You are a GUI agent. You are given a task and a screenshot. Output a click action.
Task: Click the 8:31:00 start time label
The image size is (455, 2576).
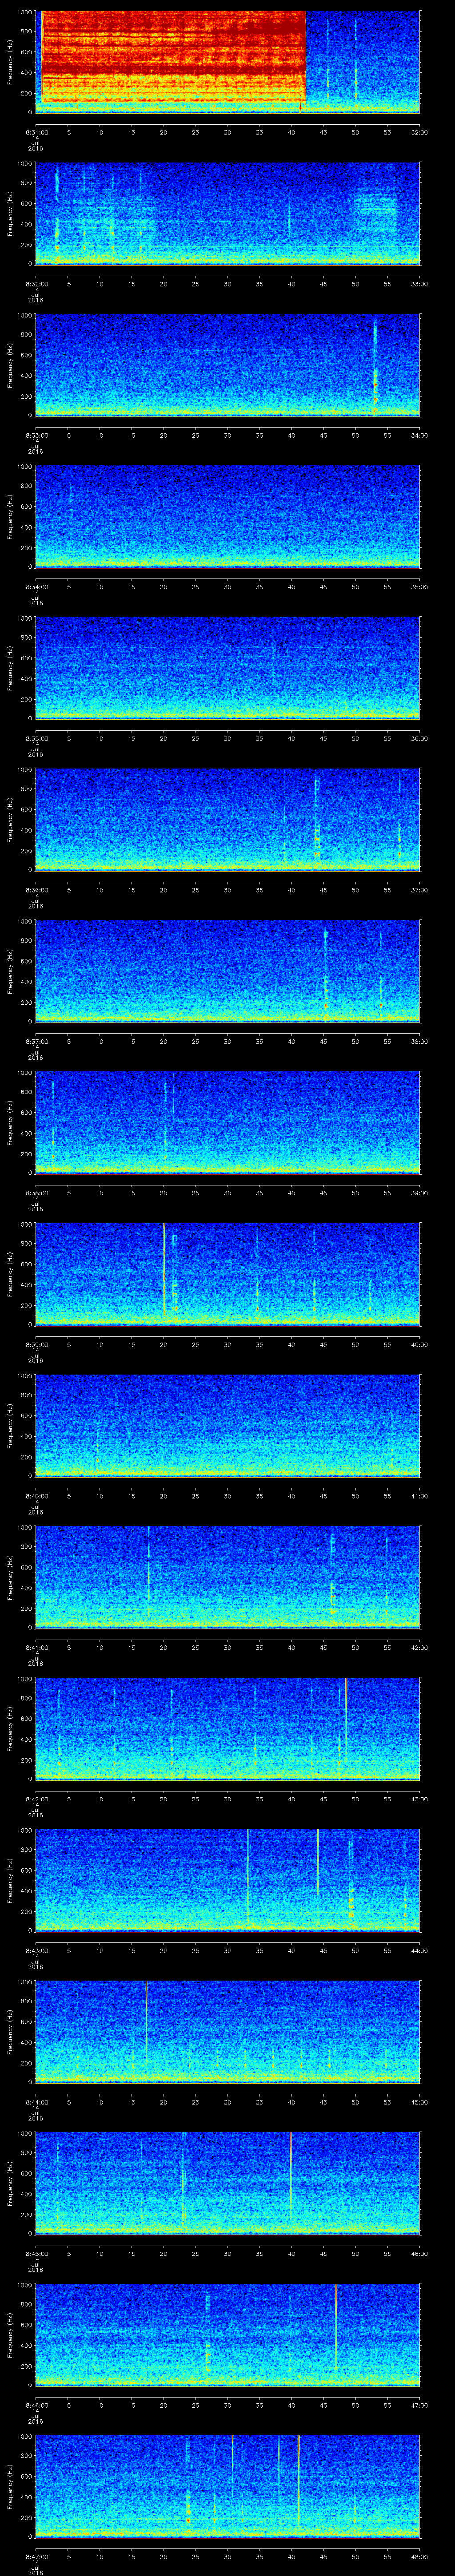36,132
